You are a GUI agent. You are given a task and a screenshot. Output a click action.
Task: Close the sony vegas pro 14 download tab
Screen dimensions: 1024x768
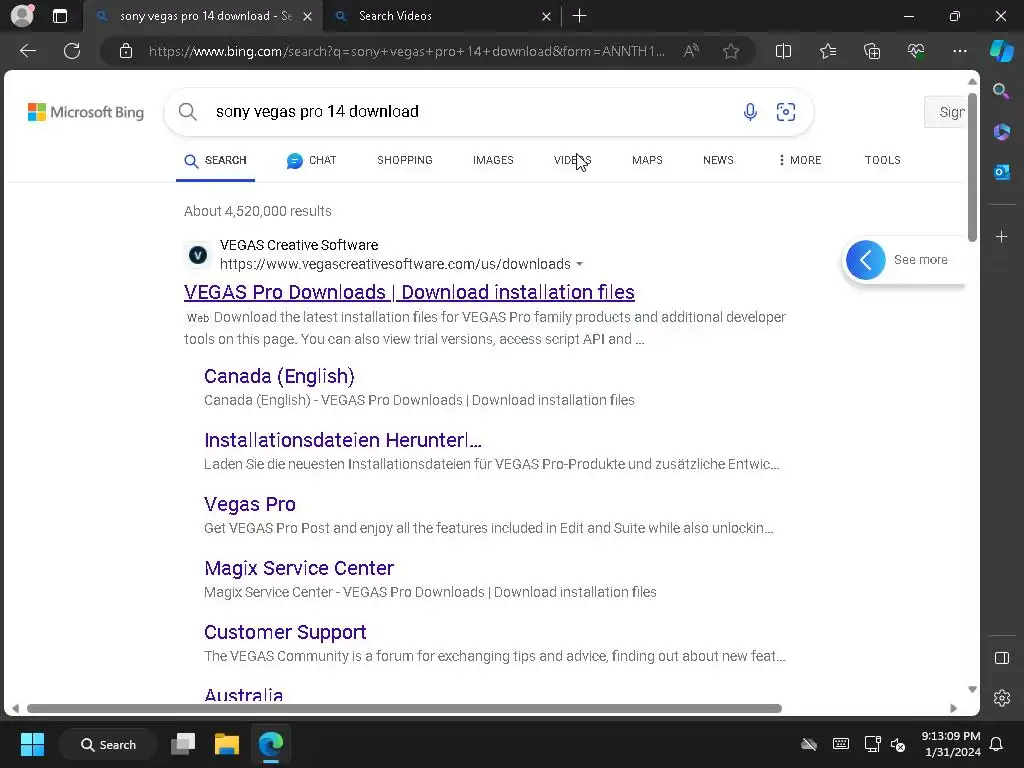point(307,16)
